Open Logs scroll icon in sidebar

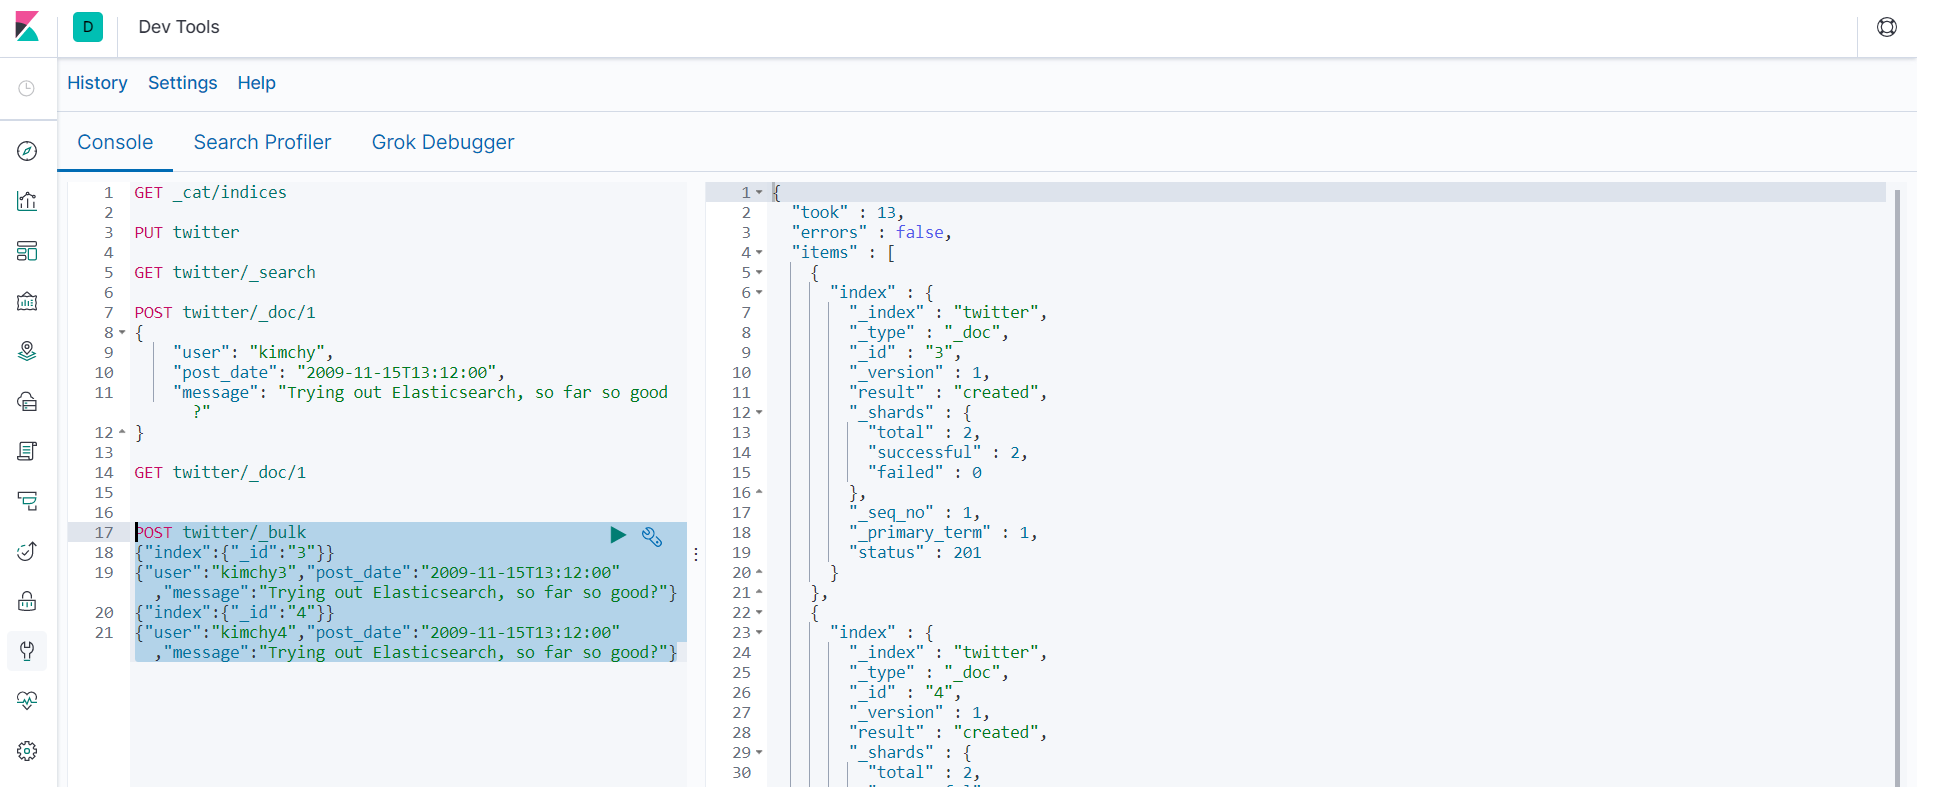tap(27, 451)
